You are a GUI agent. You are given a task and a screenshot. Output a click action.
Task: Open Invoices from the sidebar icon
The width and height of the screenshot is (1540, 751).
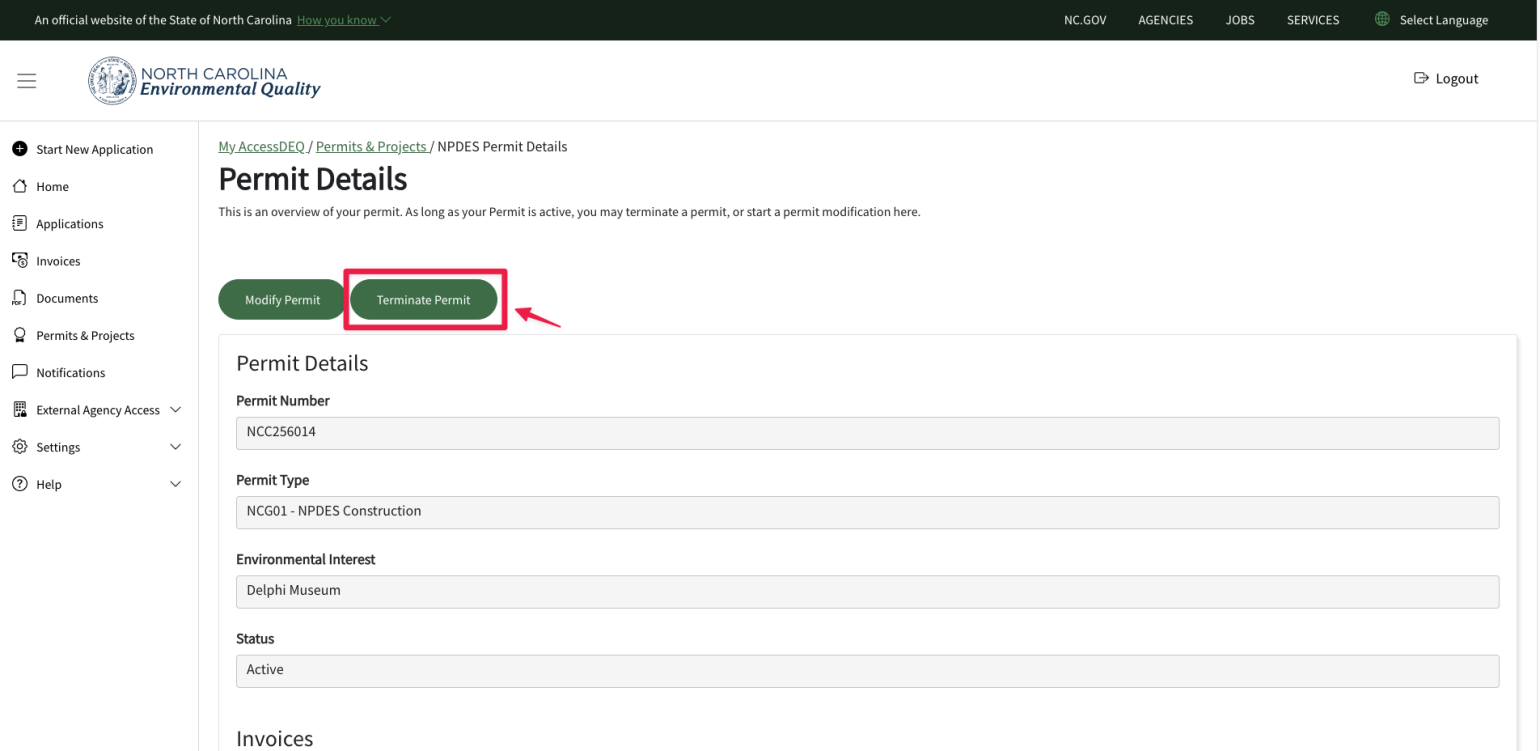[x=20, y=260]
